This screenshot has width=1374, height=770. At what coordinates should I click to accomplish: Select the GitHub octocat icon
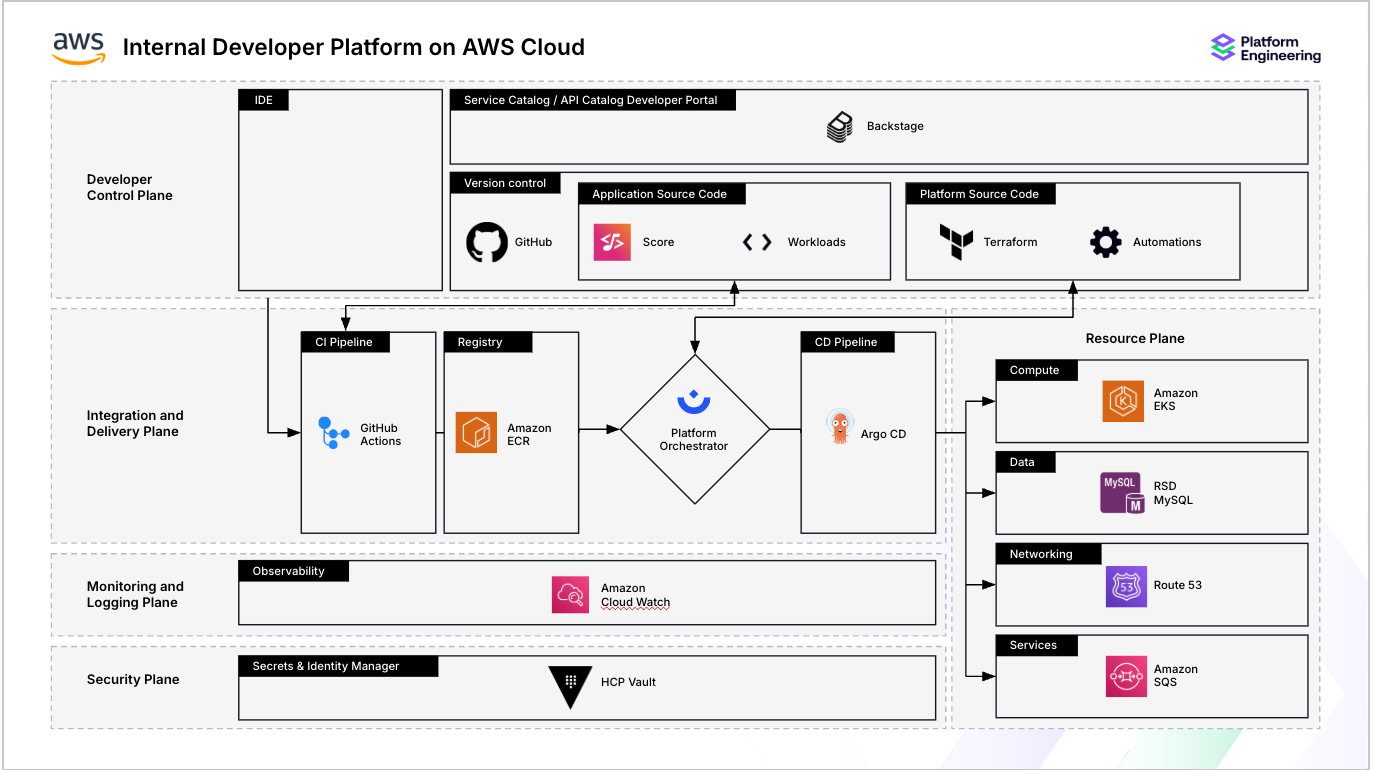tap(487, 242)
